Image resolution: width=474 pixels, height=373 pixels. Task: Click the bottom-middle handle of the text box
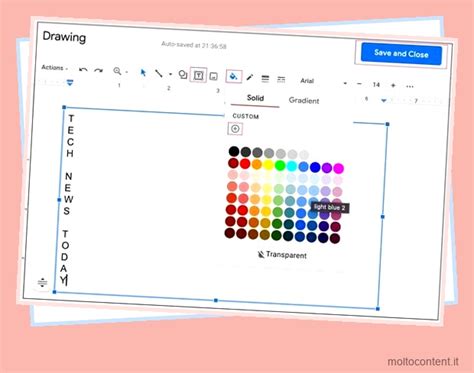point(216,300)
